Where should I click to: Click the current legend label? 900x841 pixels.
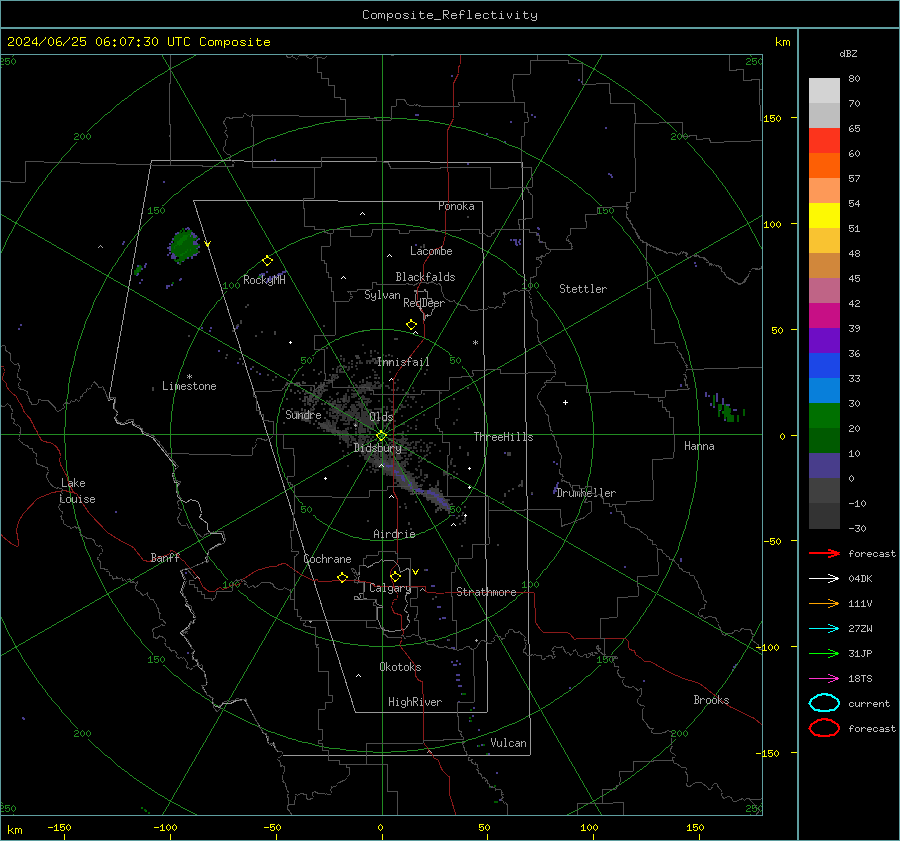(869, 704)
